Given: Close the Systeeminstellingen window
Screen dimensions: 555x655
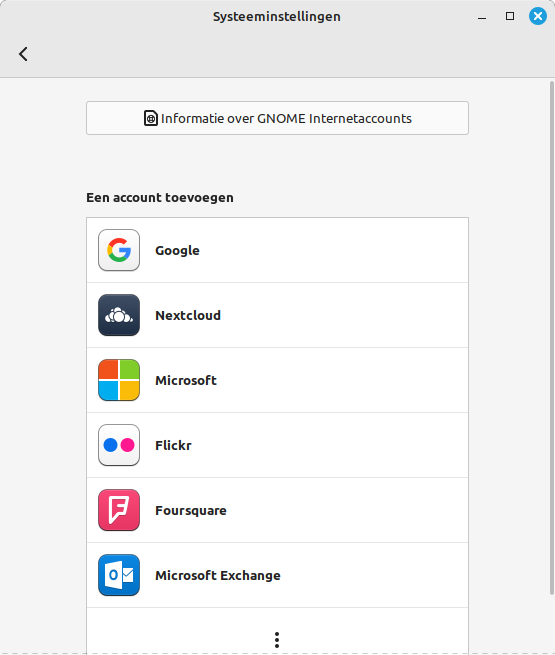Looking at the screenshot, I should click(x=538, y=16).
